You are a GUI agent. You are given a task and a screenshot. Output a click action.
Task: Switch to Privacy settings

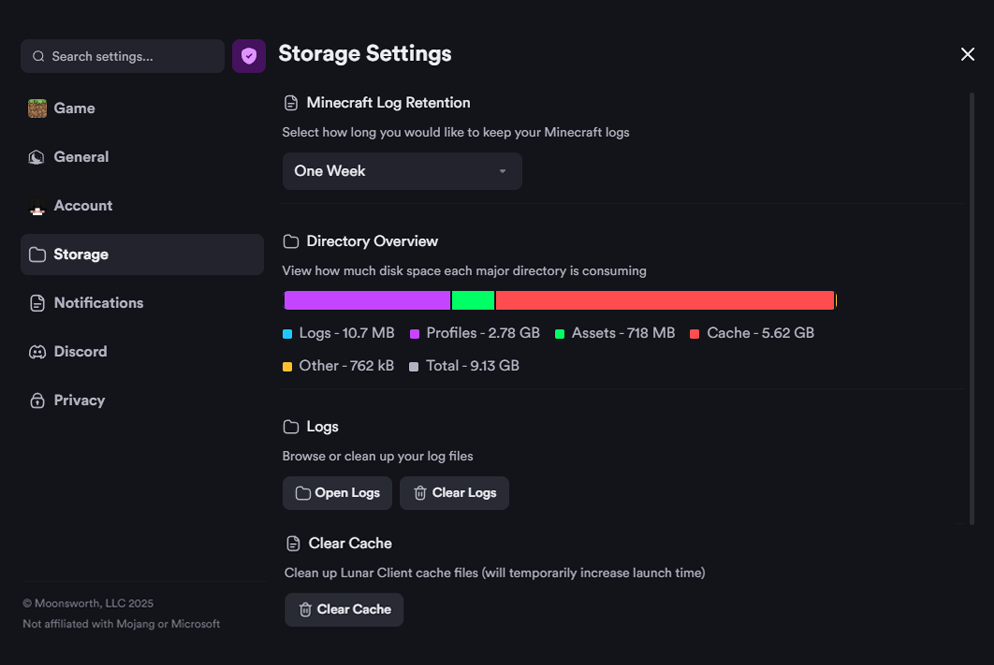(x=142, y=401)
